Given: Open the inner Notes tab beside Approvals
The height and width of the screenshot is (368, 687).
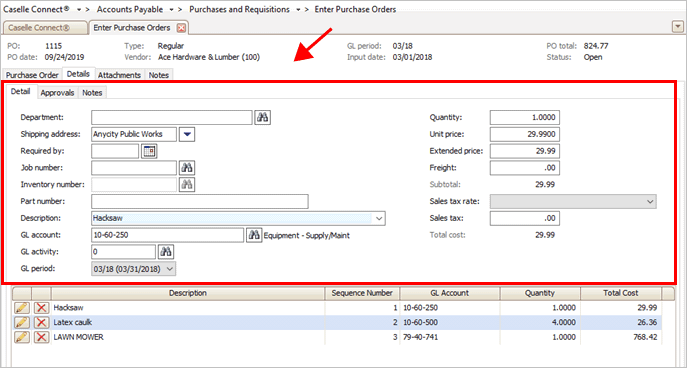Looking at the screenshot, I should click(x=92, y=93).
